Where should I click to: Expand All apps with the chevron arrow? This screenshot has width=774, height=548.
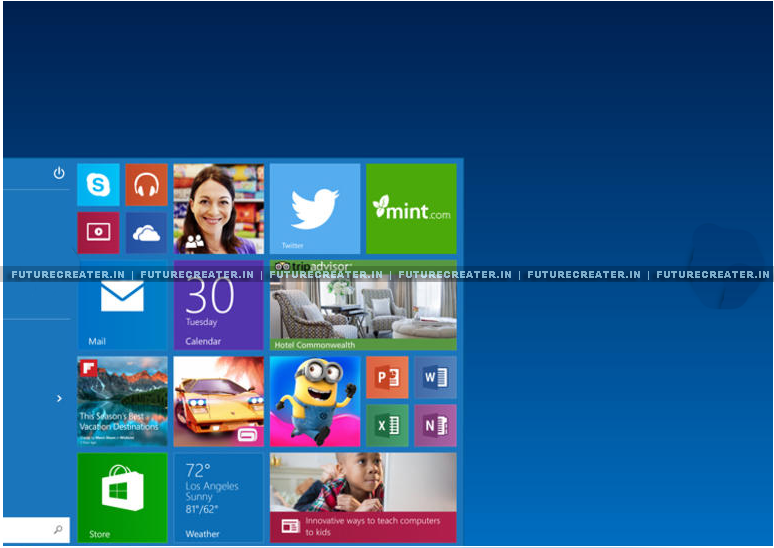pyautogui.click(x=59, y=398)
